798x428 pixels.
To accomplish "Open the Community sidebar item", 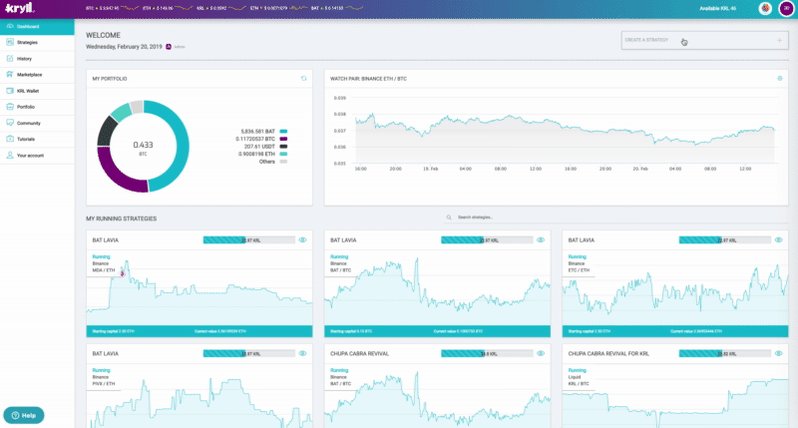I will [37, 123].
